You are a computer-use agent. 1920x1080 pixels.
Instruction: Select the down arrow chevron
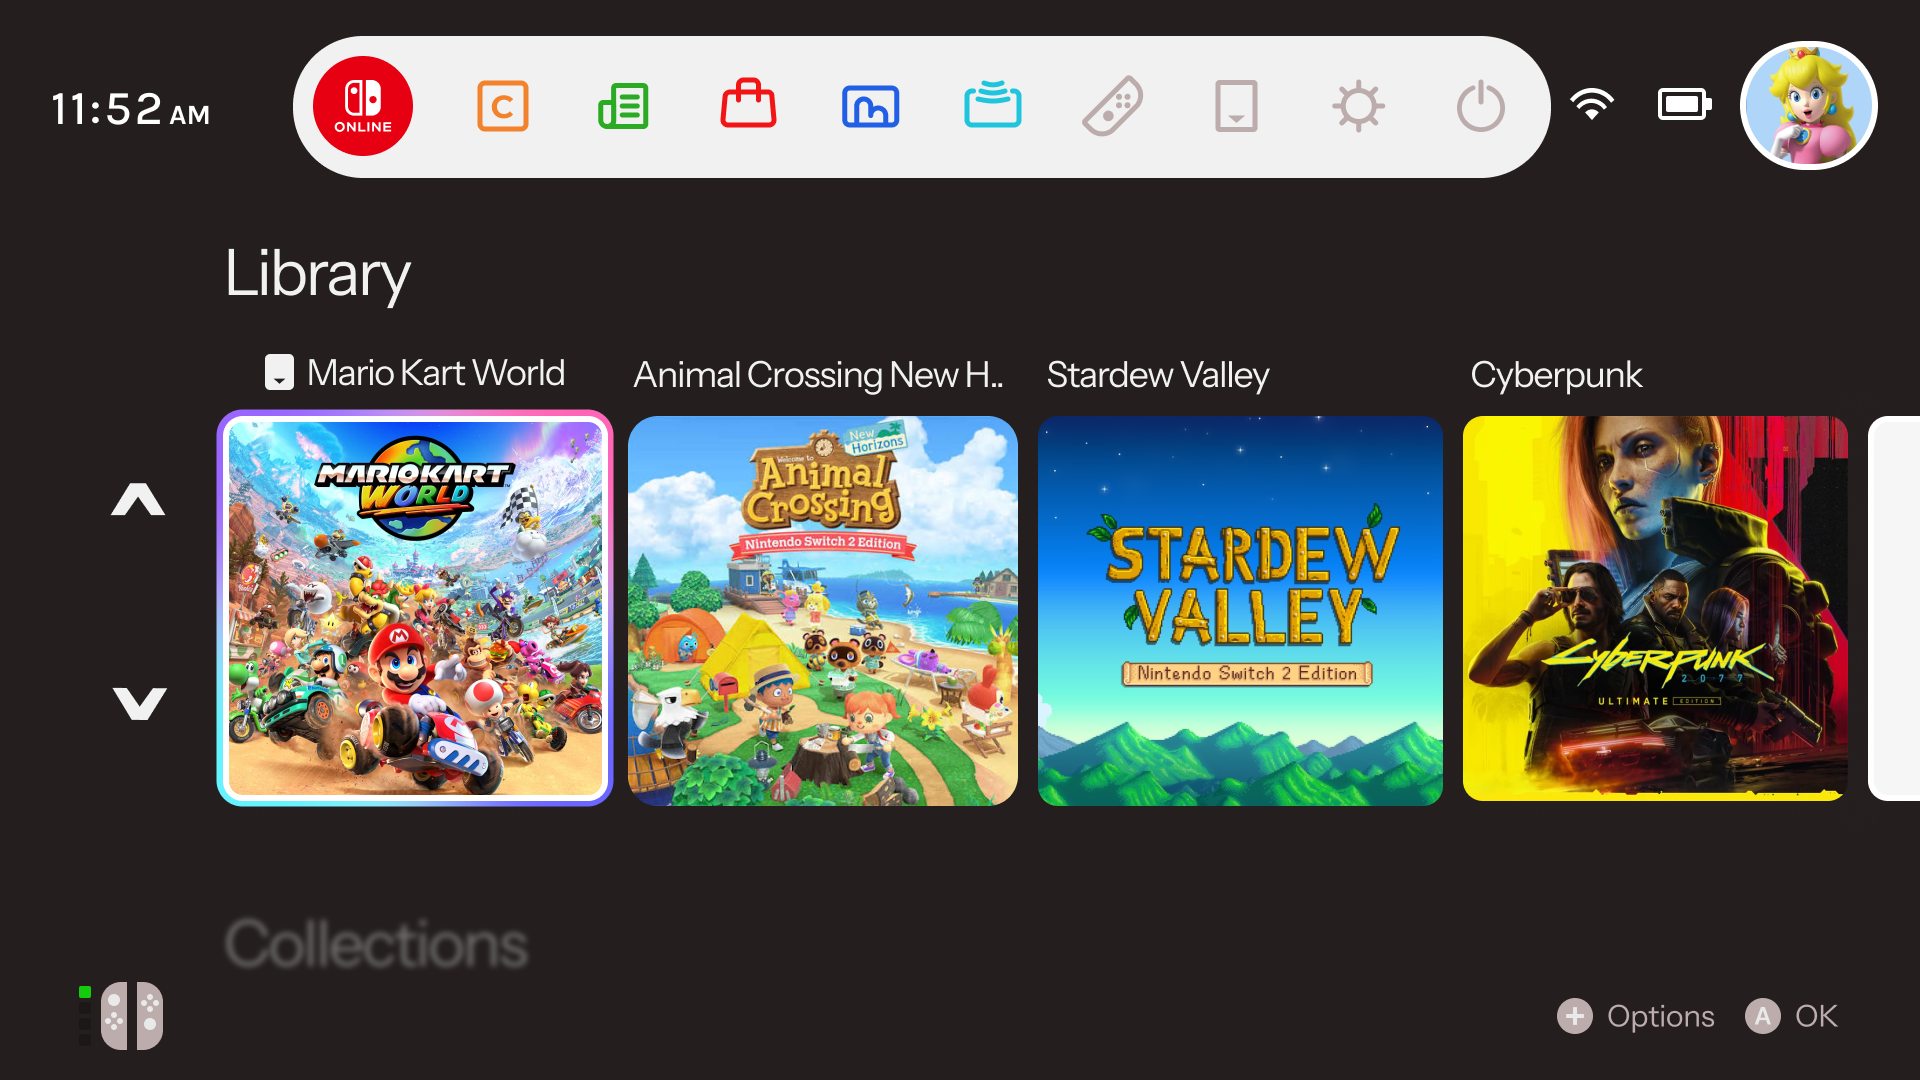[139, 703]
